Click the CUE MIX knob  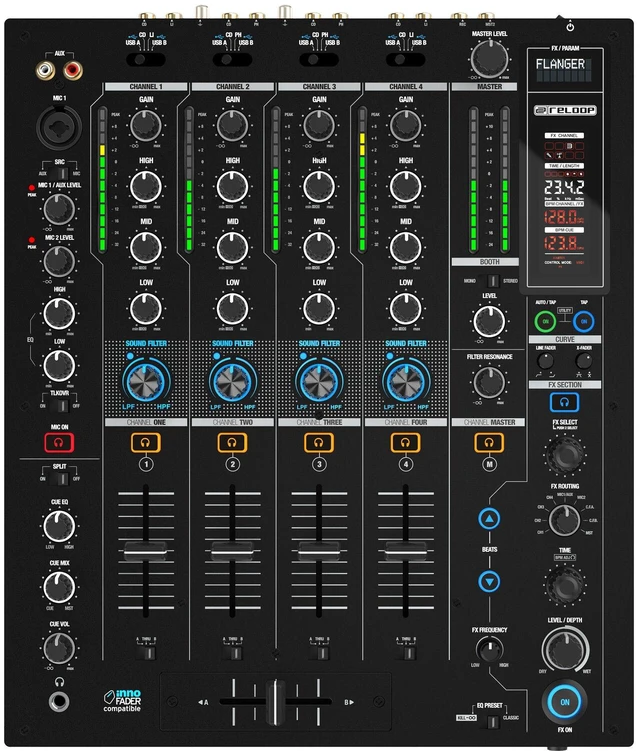point(59,587)
